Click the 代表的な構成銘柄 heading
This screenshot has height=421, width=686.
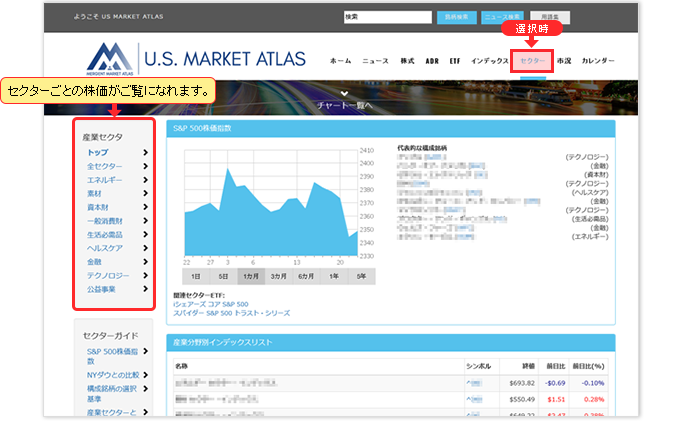422,148
